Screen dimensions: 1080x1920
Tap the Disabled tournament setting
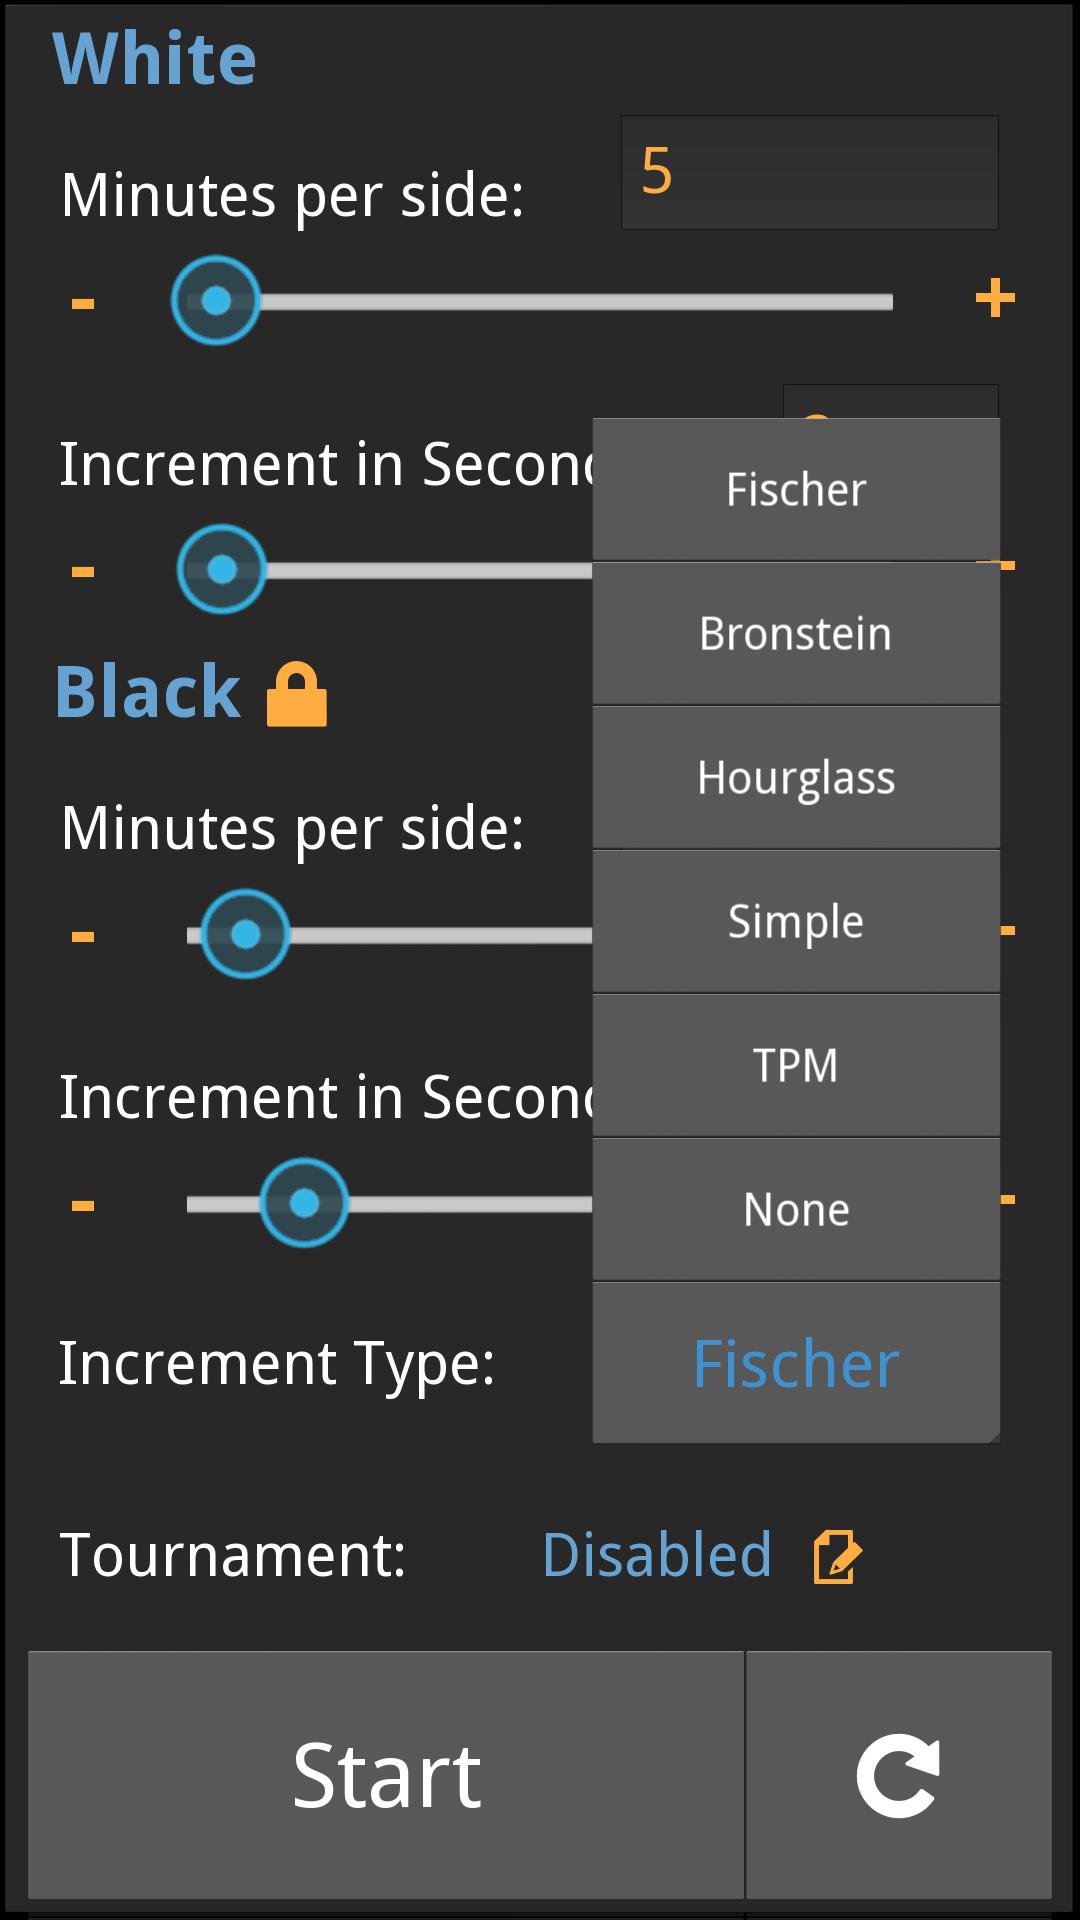point(657,1555)
